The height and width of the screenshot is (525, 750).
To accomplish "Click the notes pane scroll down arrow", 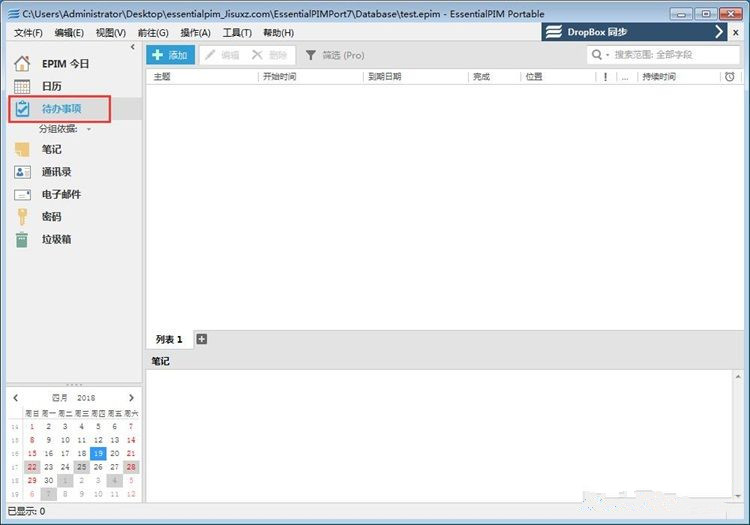I will click(x=738, y=496).
